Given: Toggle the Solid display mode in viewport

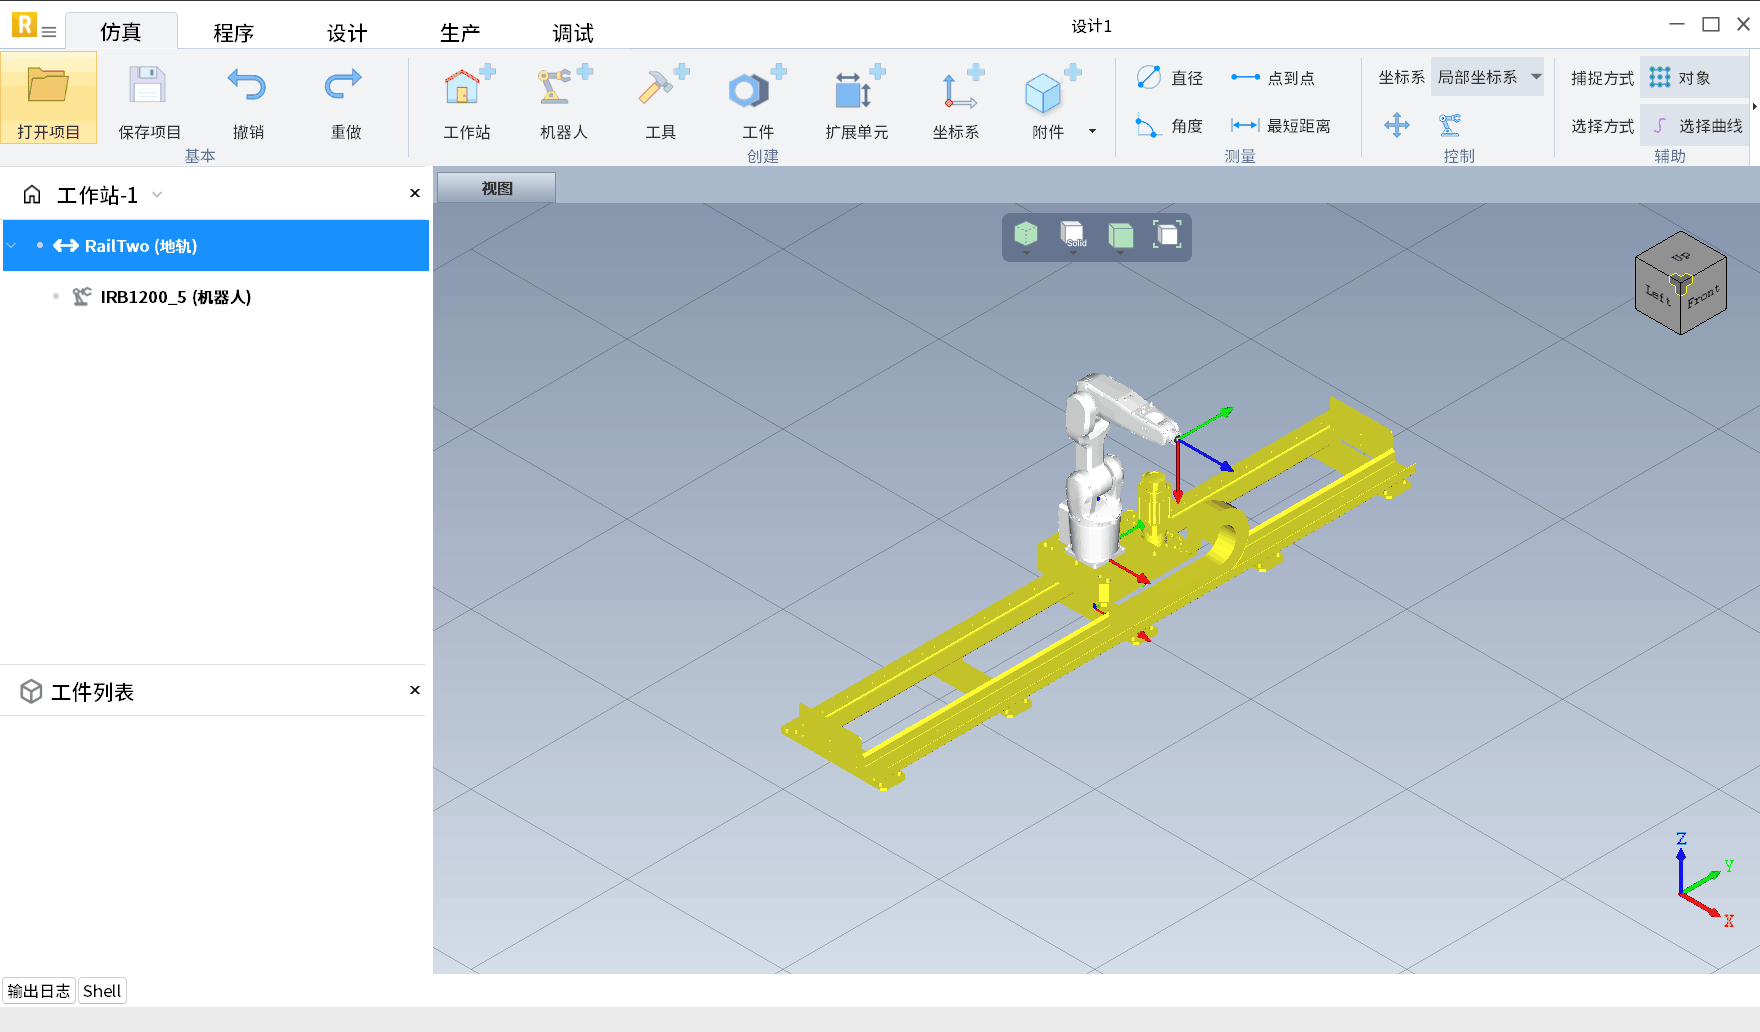Looking at the screenshot, I should tap(1073, 236).
